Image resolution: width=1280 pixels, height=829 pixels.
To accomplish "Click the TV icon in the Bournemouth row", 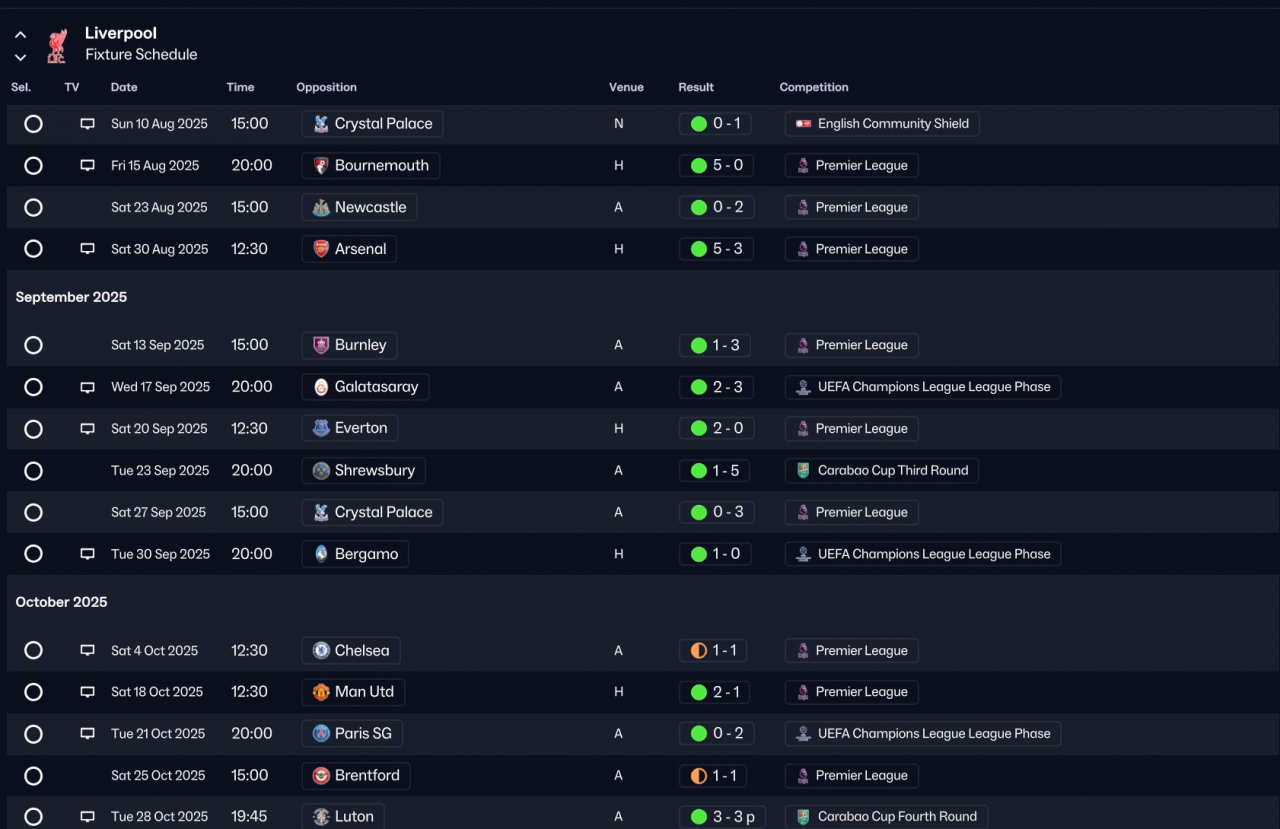I will [88, 166].
